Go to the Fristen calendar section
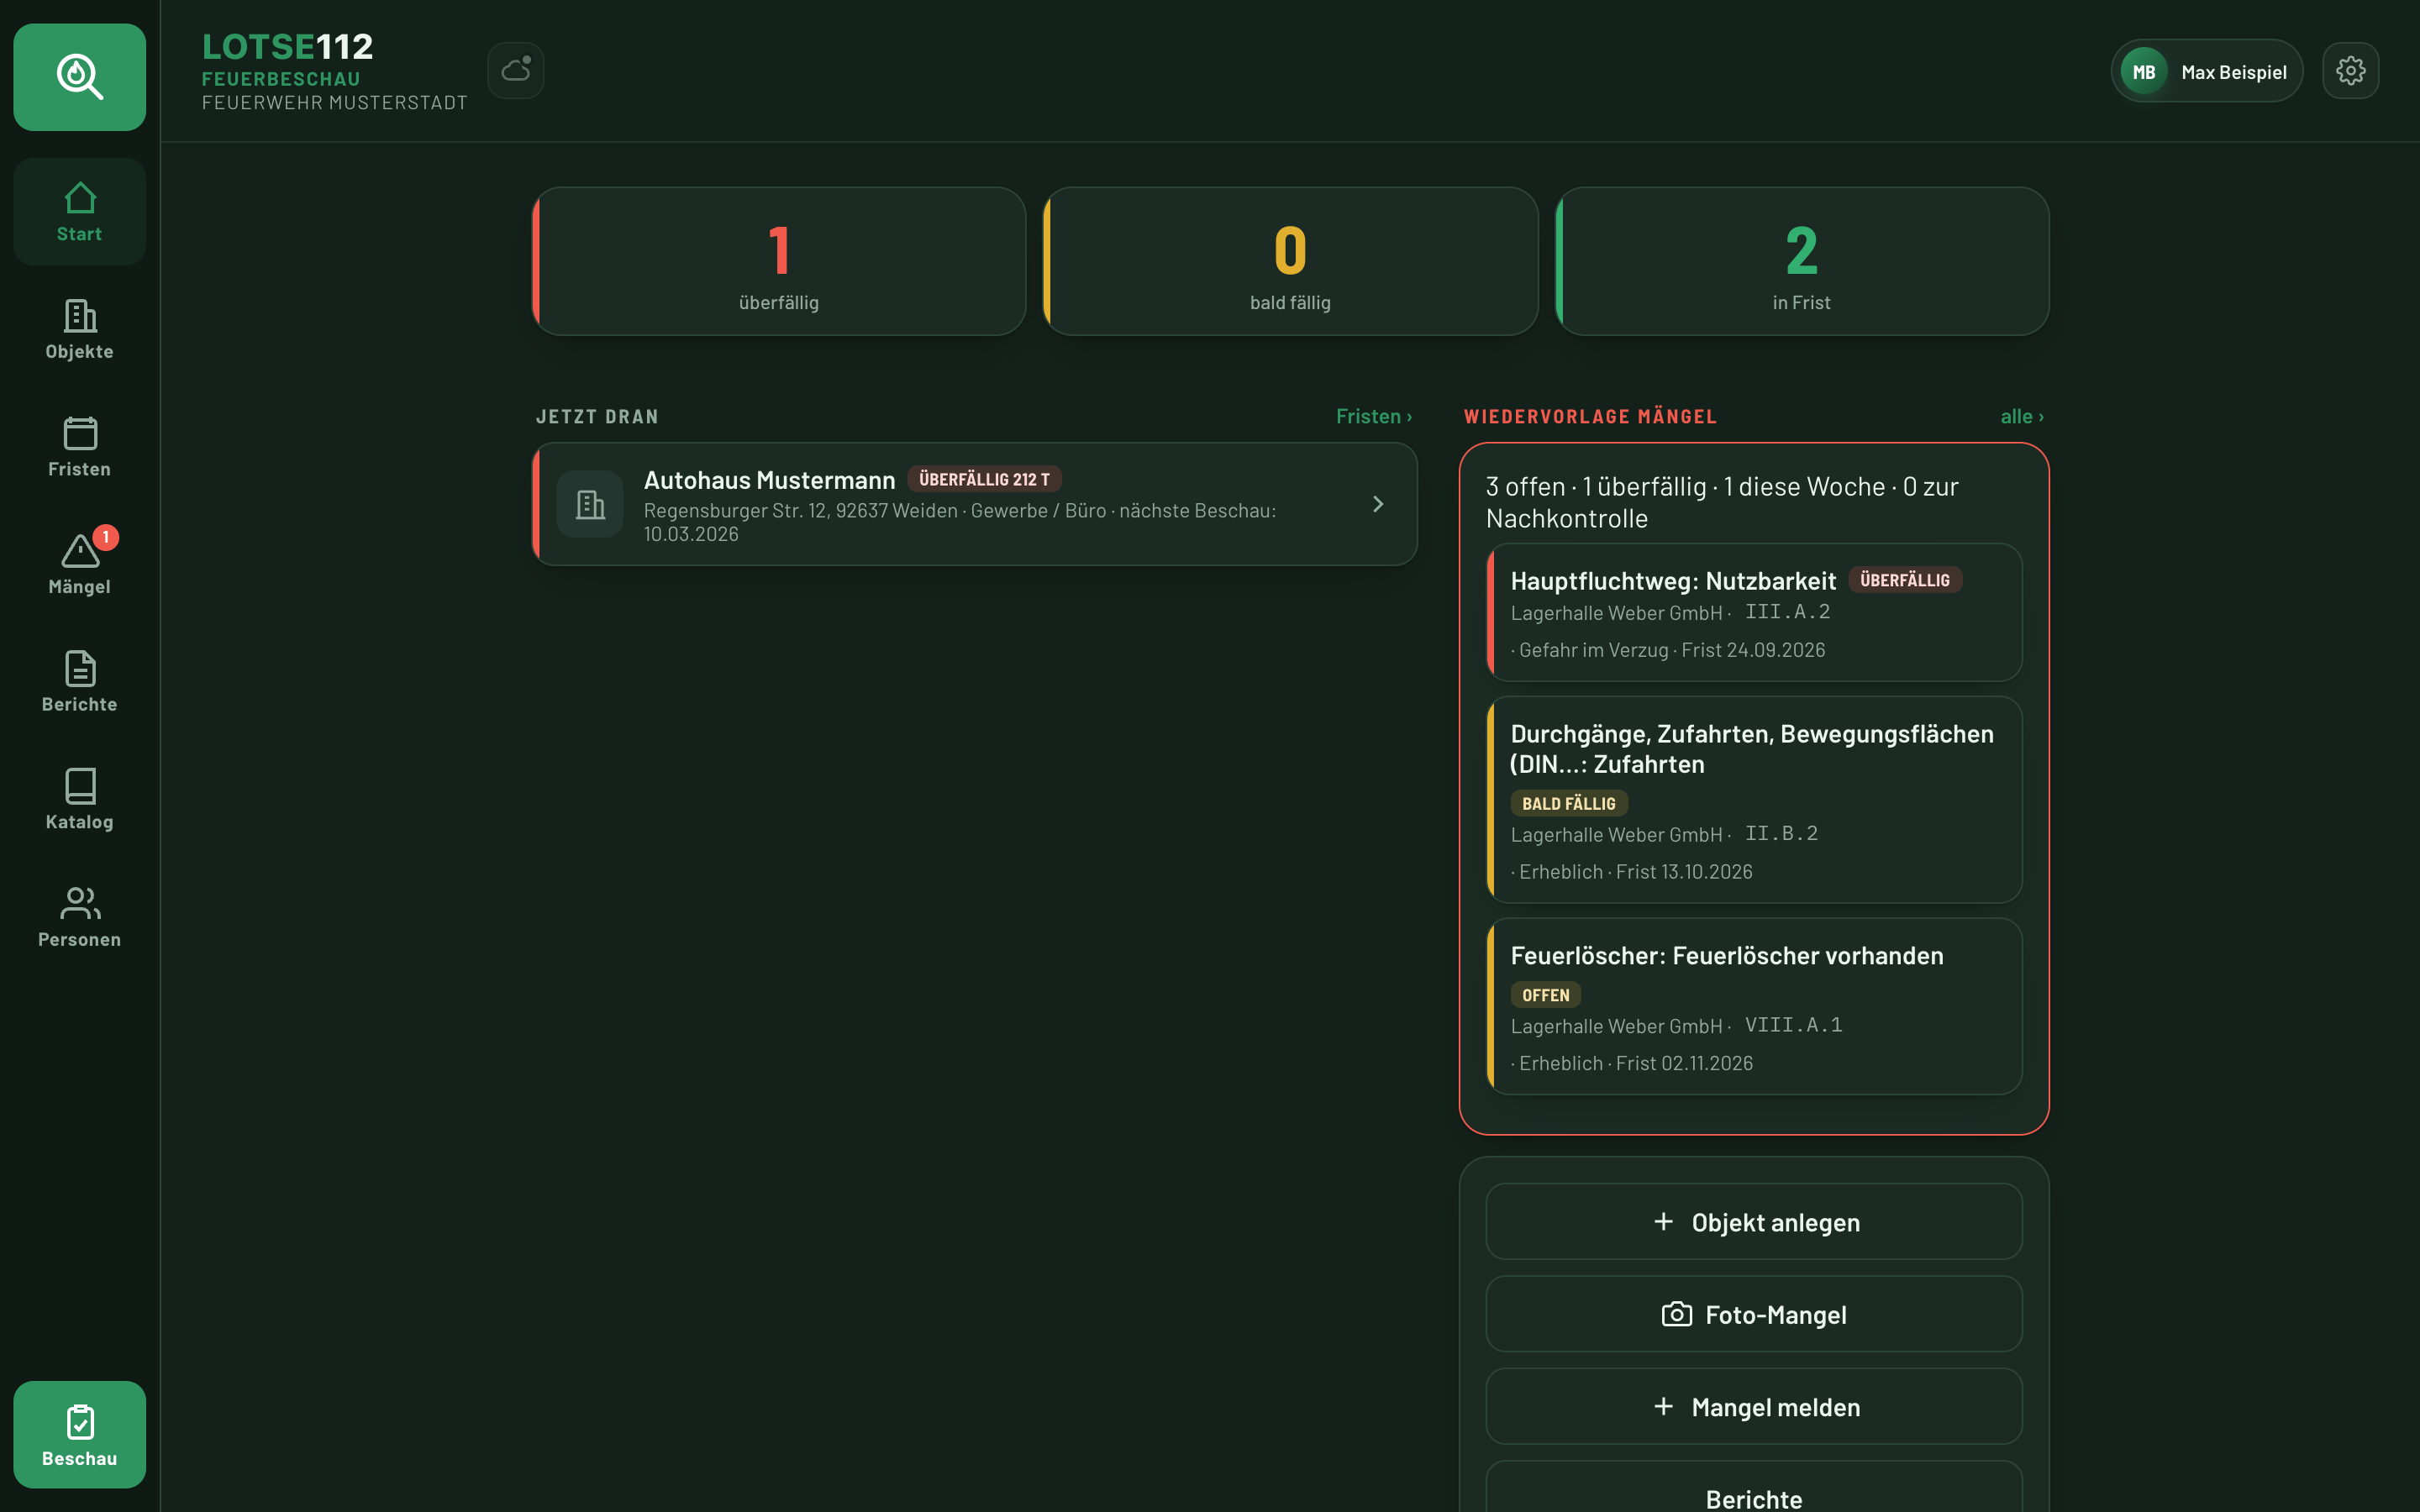2420x1512 pixels. [x=79, y=447]
